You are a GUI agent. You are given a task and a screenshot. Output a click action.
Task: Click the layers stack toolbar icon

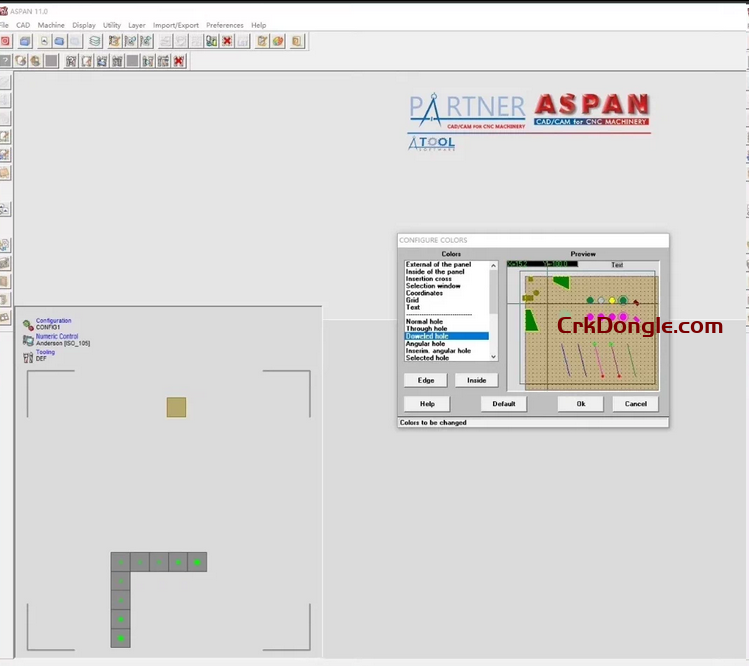click(x=95, y=41)
